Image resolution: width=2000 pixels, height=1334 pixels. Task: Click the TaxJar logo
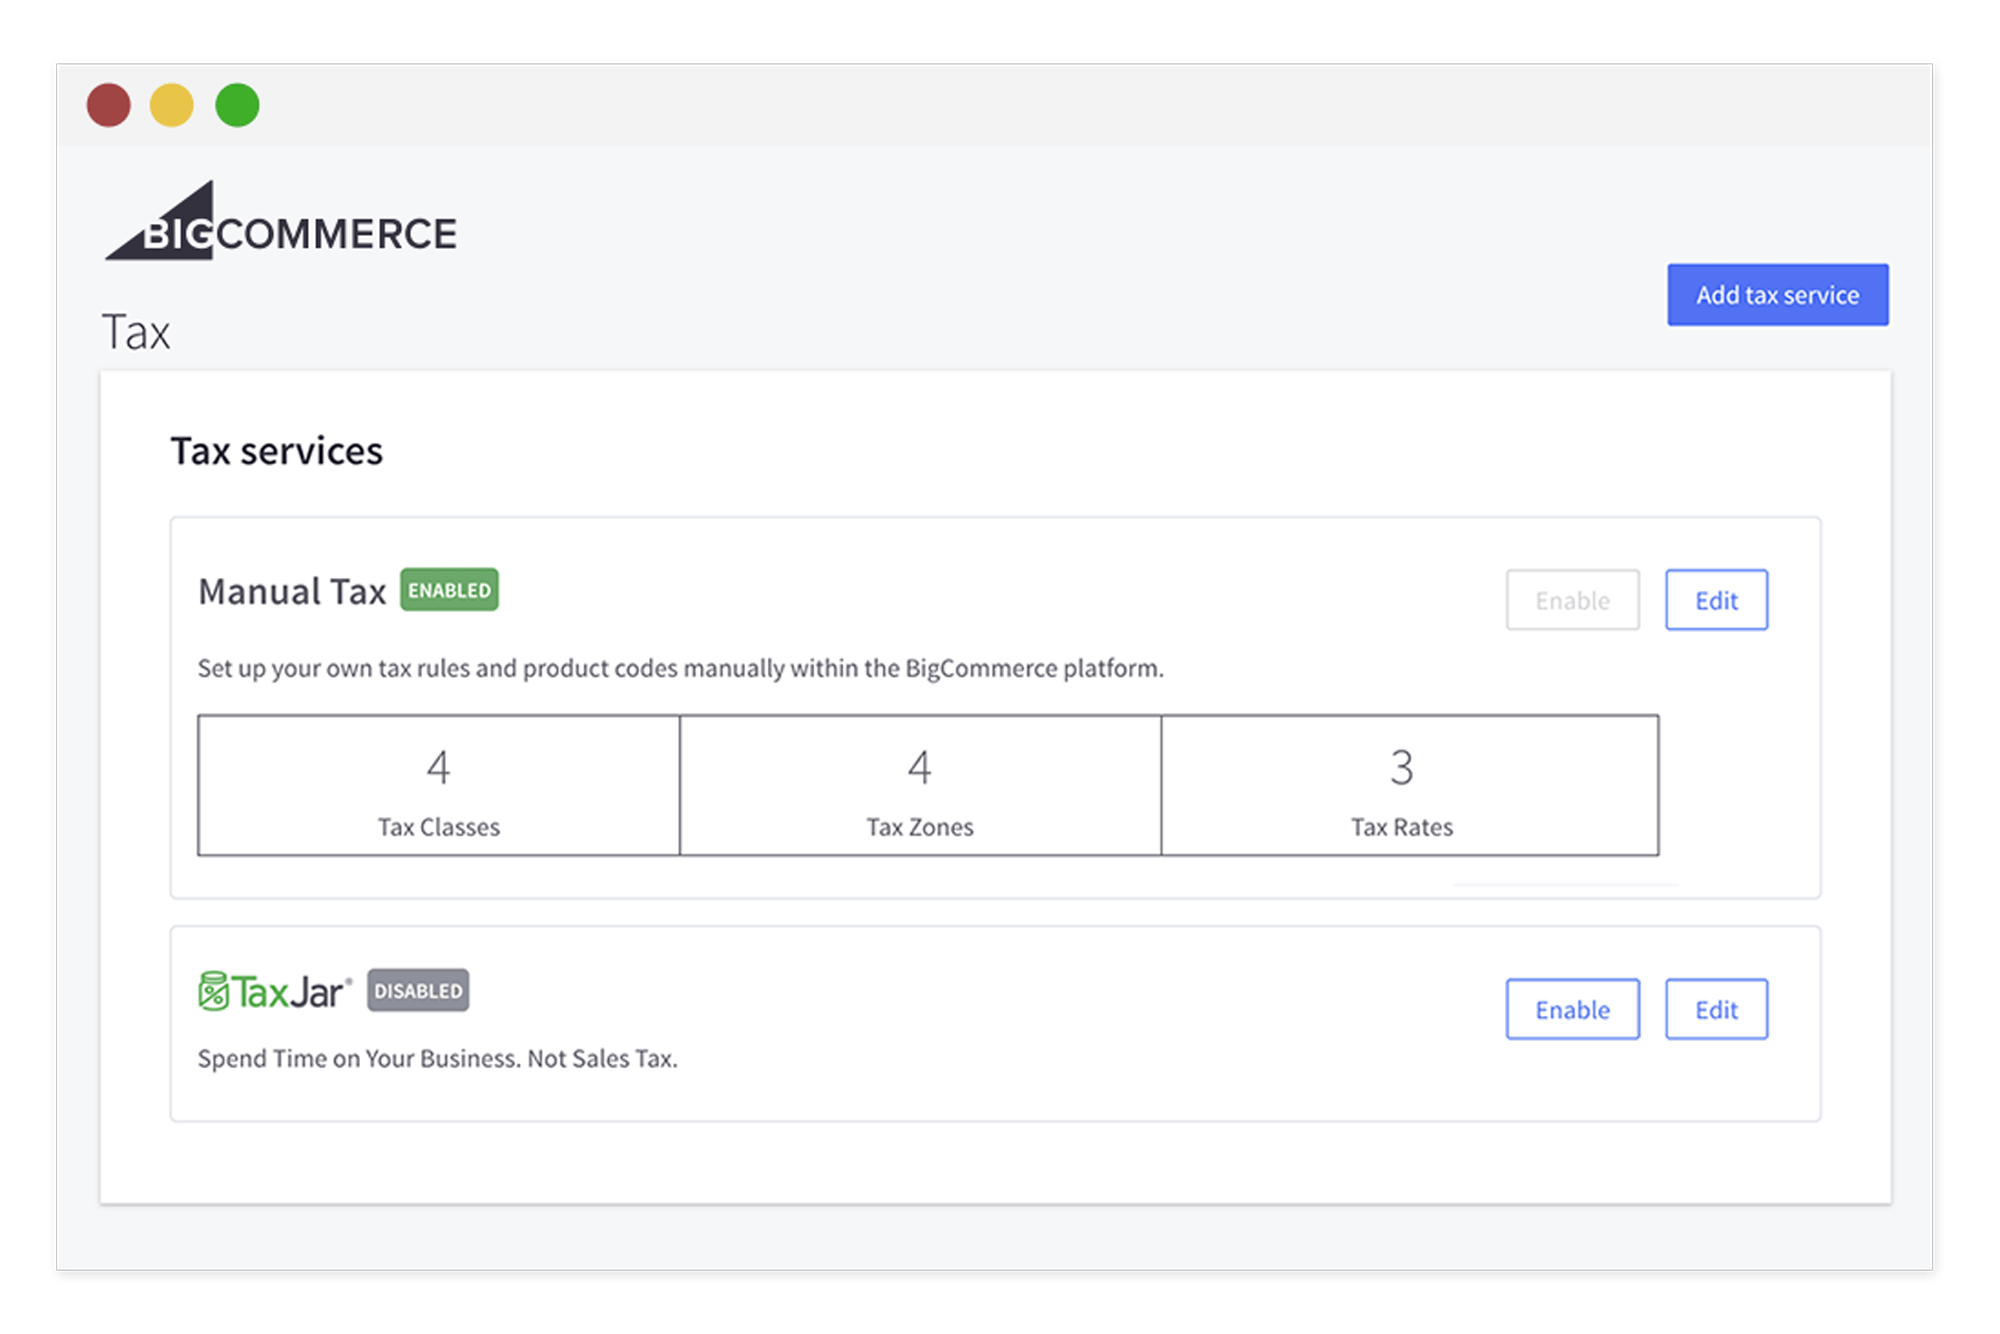[x=275, y=991]
